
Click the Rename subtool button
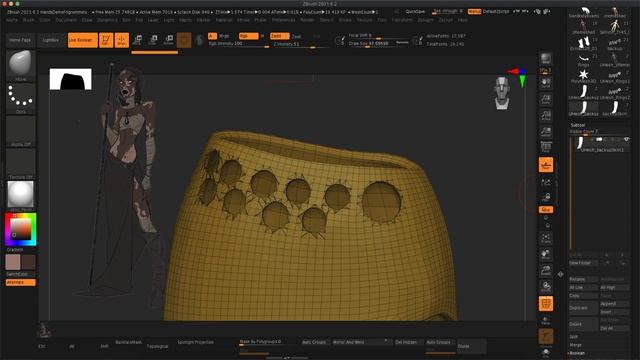583,279
